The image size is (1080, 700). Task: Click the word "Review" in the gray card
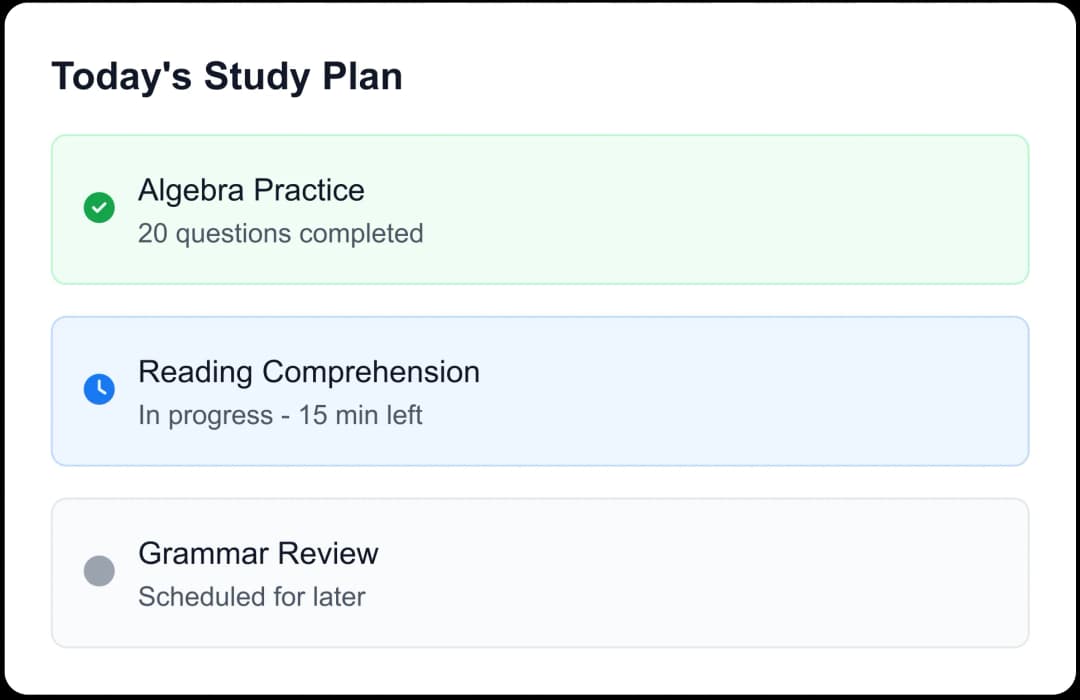pyautogui.click(x=328, y=553)
